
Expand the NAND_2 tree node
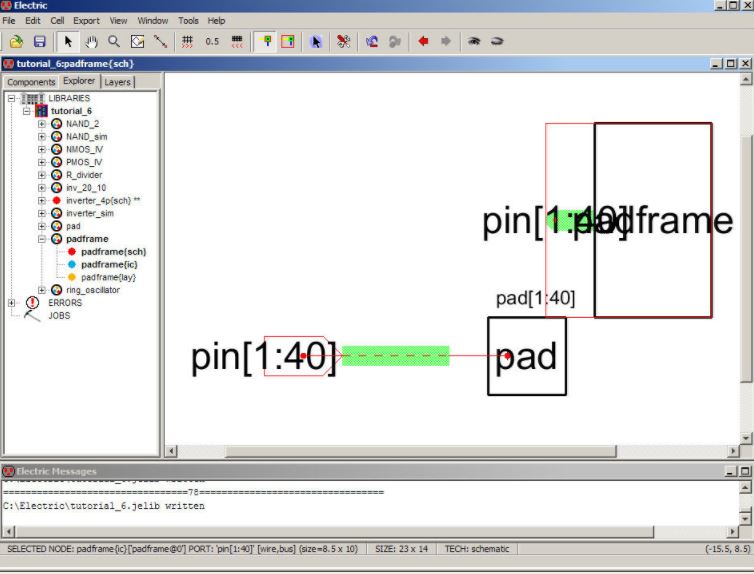pyautogui.click(x=42, y=124)
